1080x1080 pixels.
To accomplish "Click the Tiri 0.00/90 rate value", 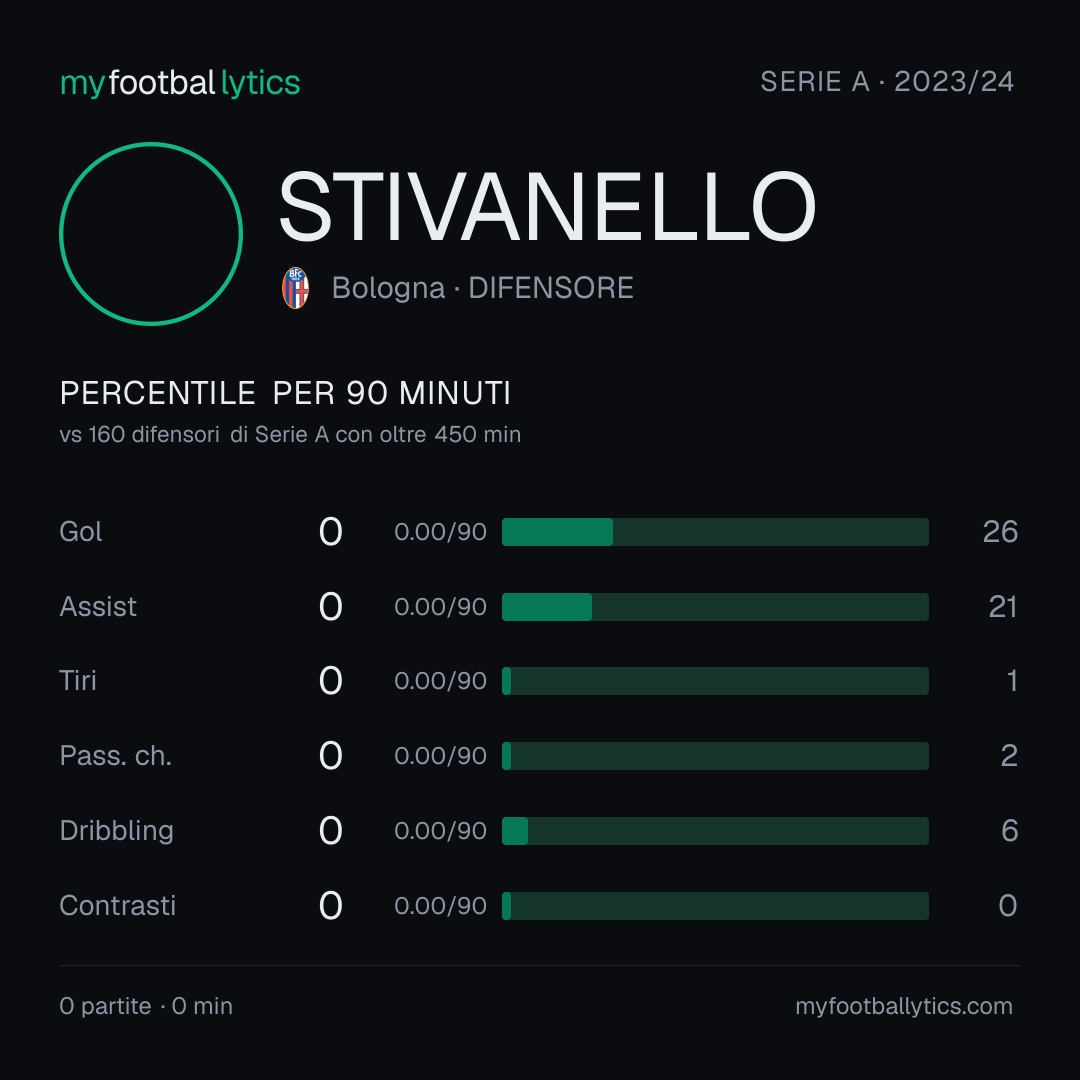I will click(x=441, y=681).
